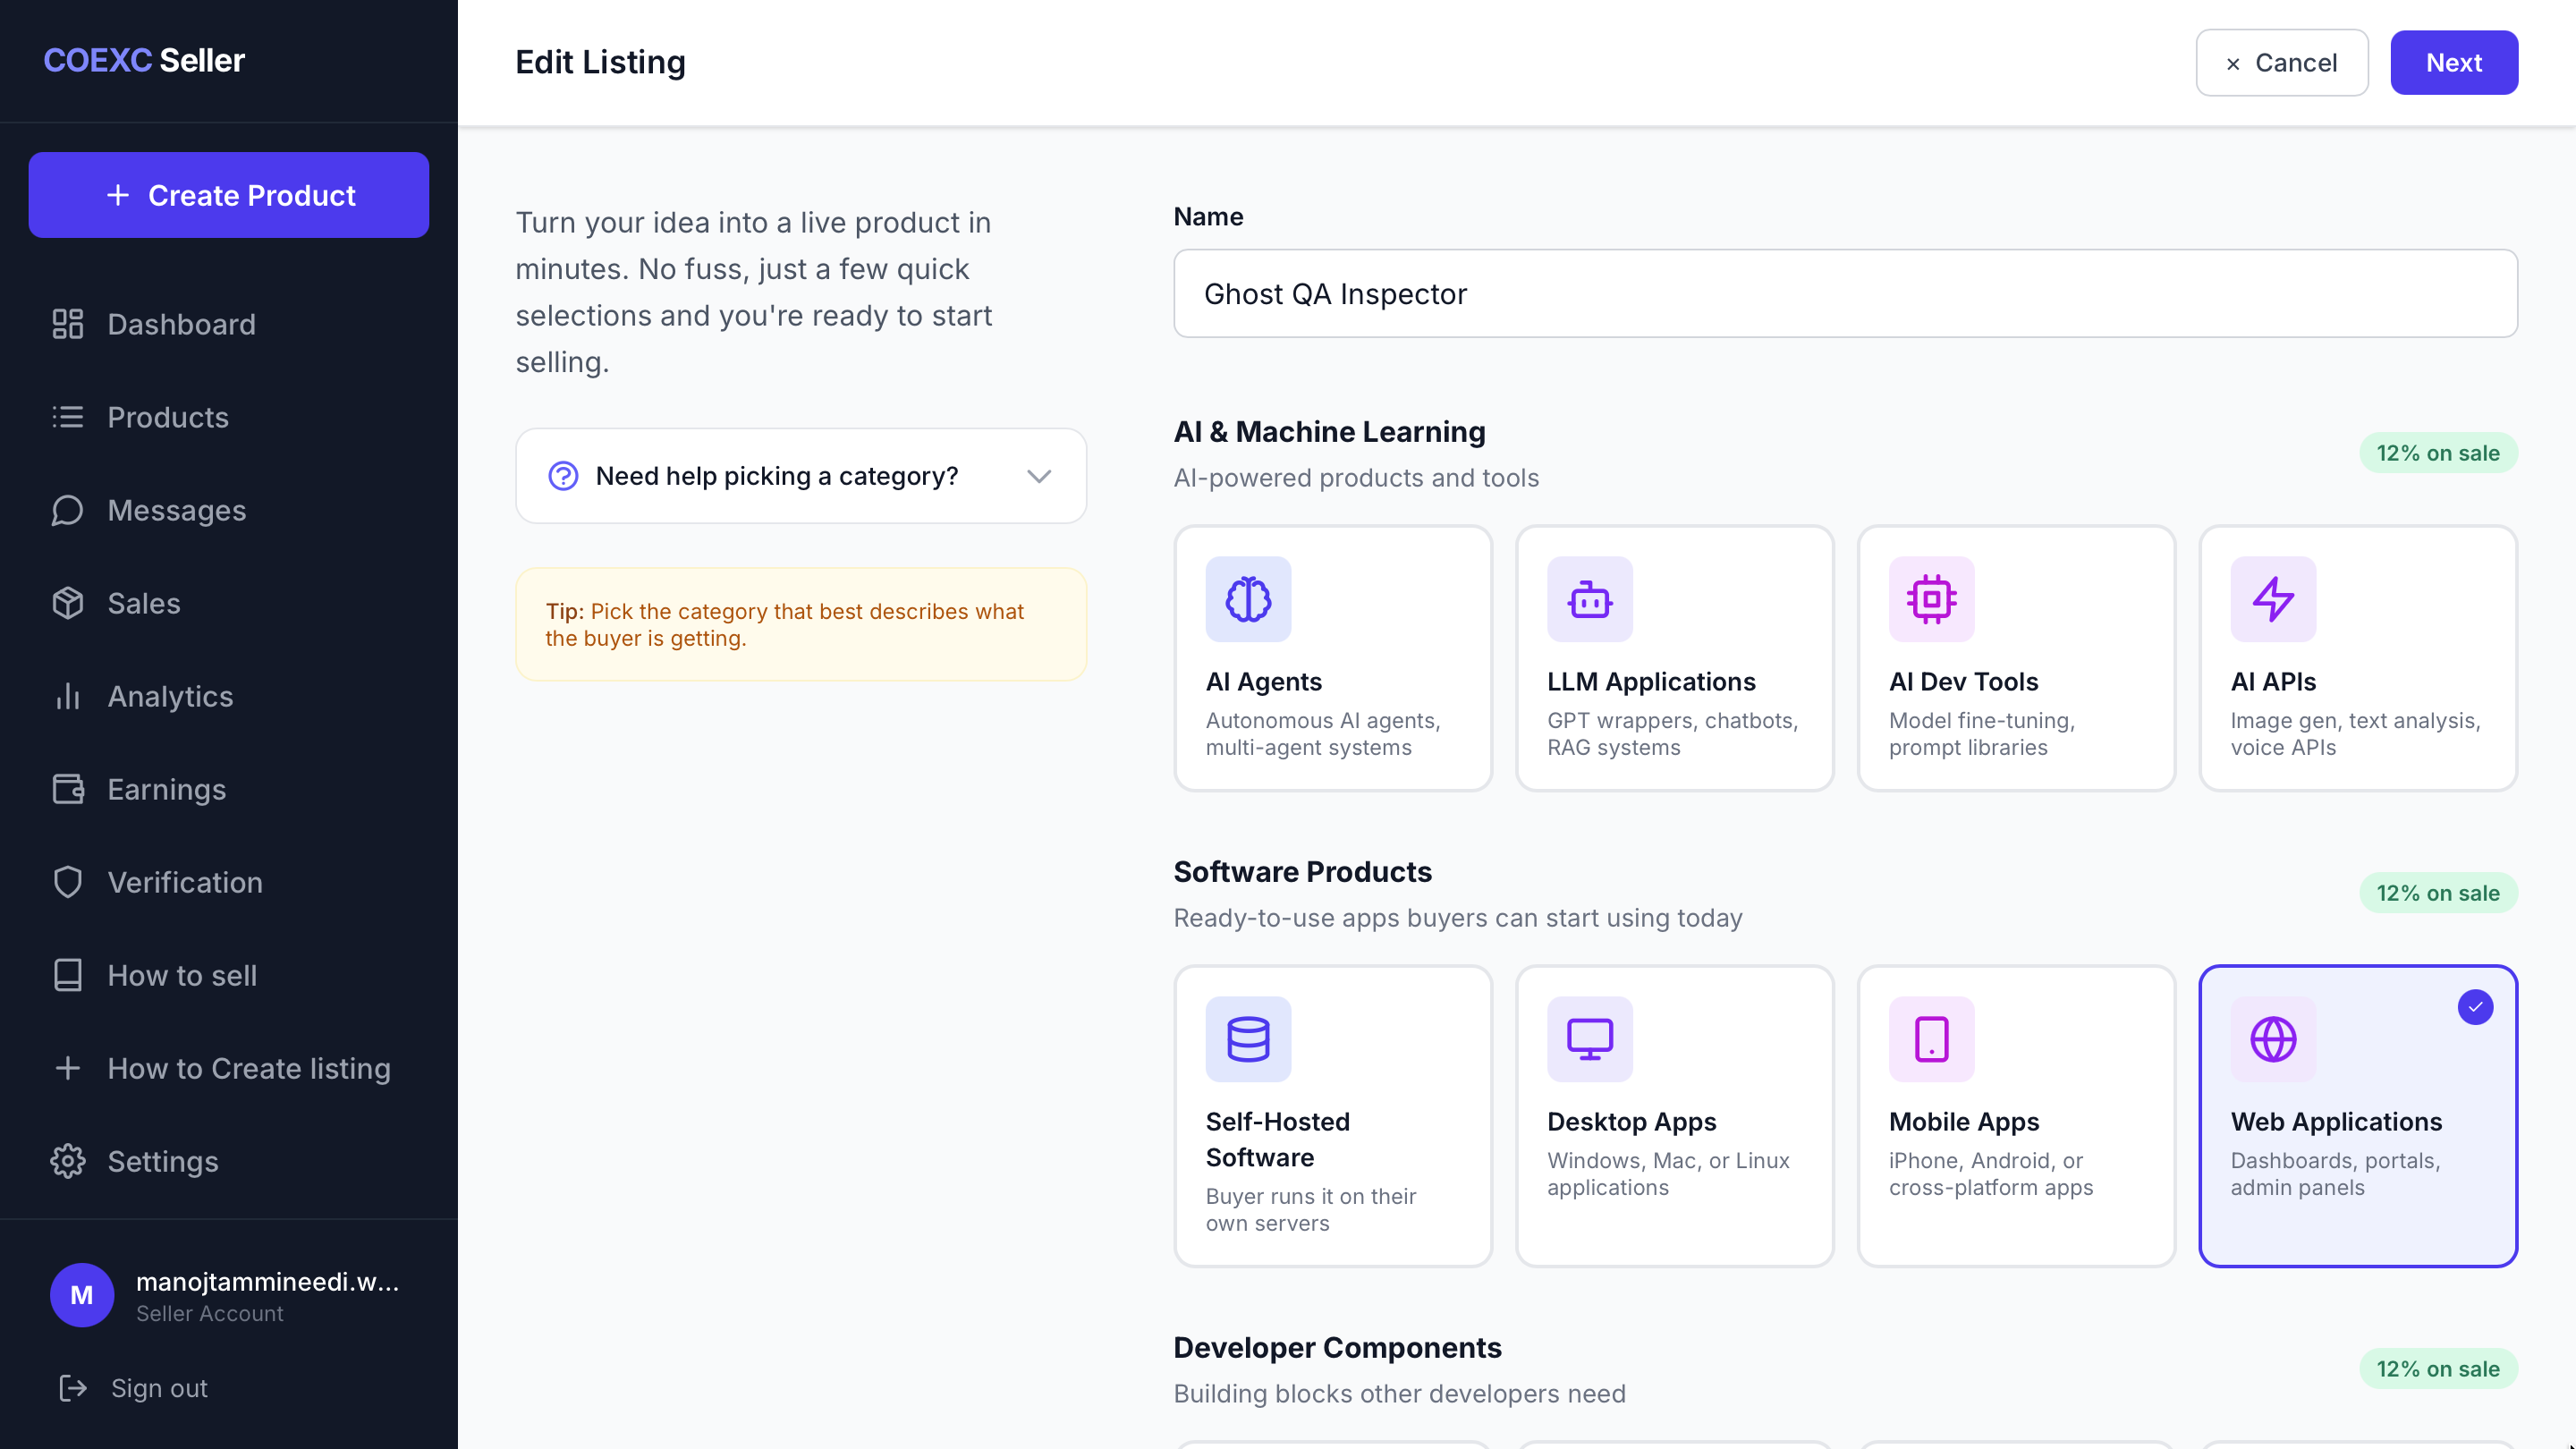The width and height of the screenshot is (2576, 1449).
Task: Go to Earnings in the sidebar
Action: pos(166,789)
